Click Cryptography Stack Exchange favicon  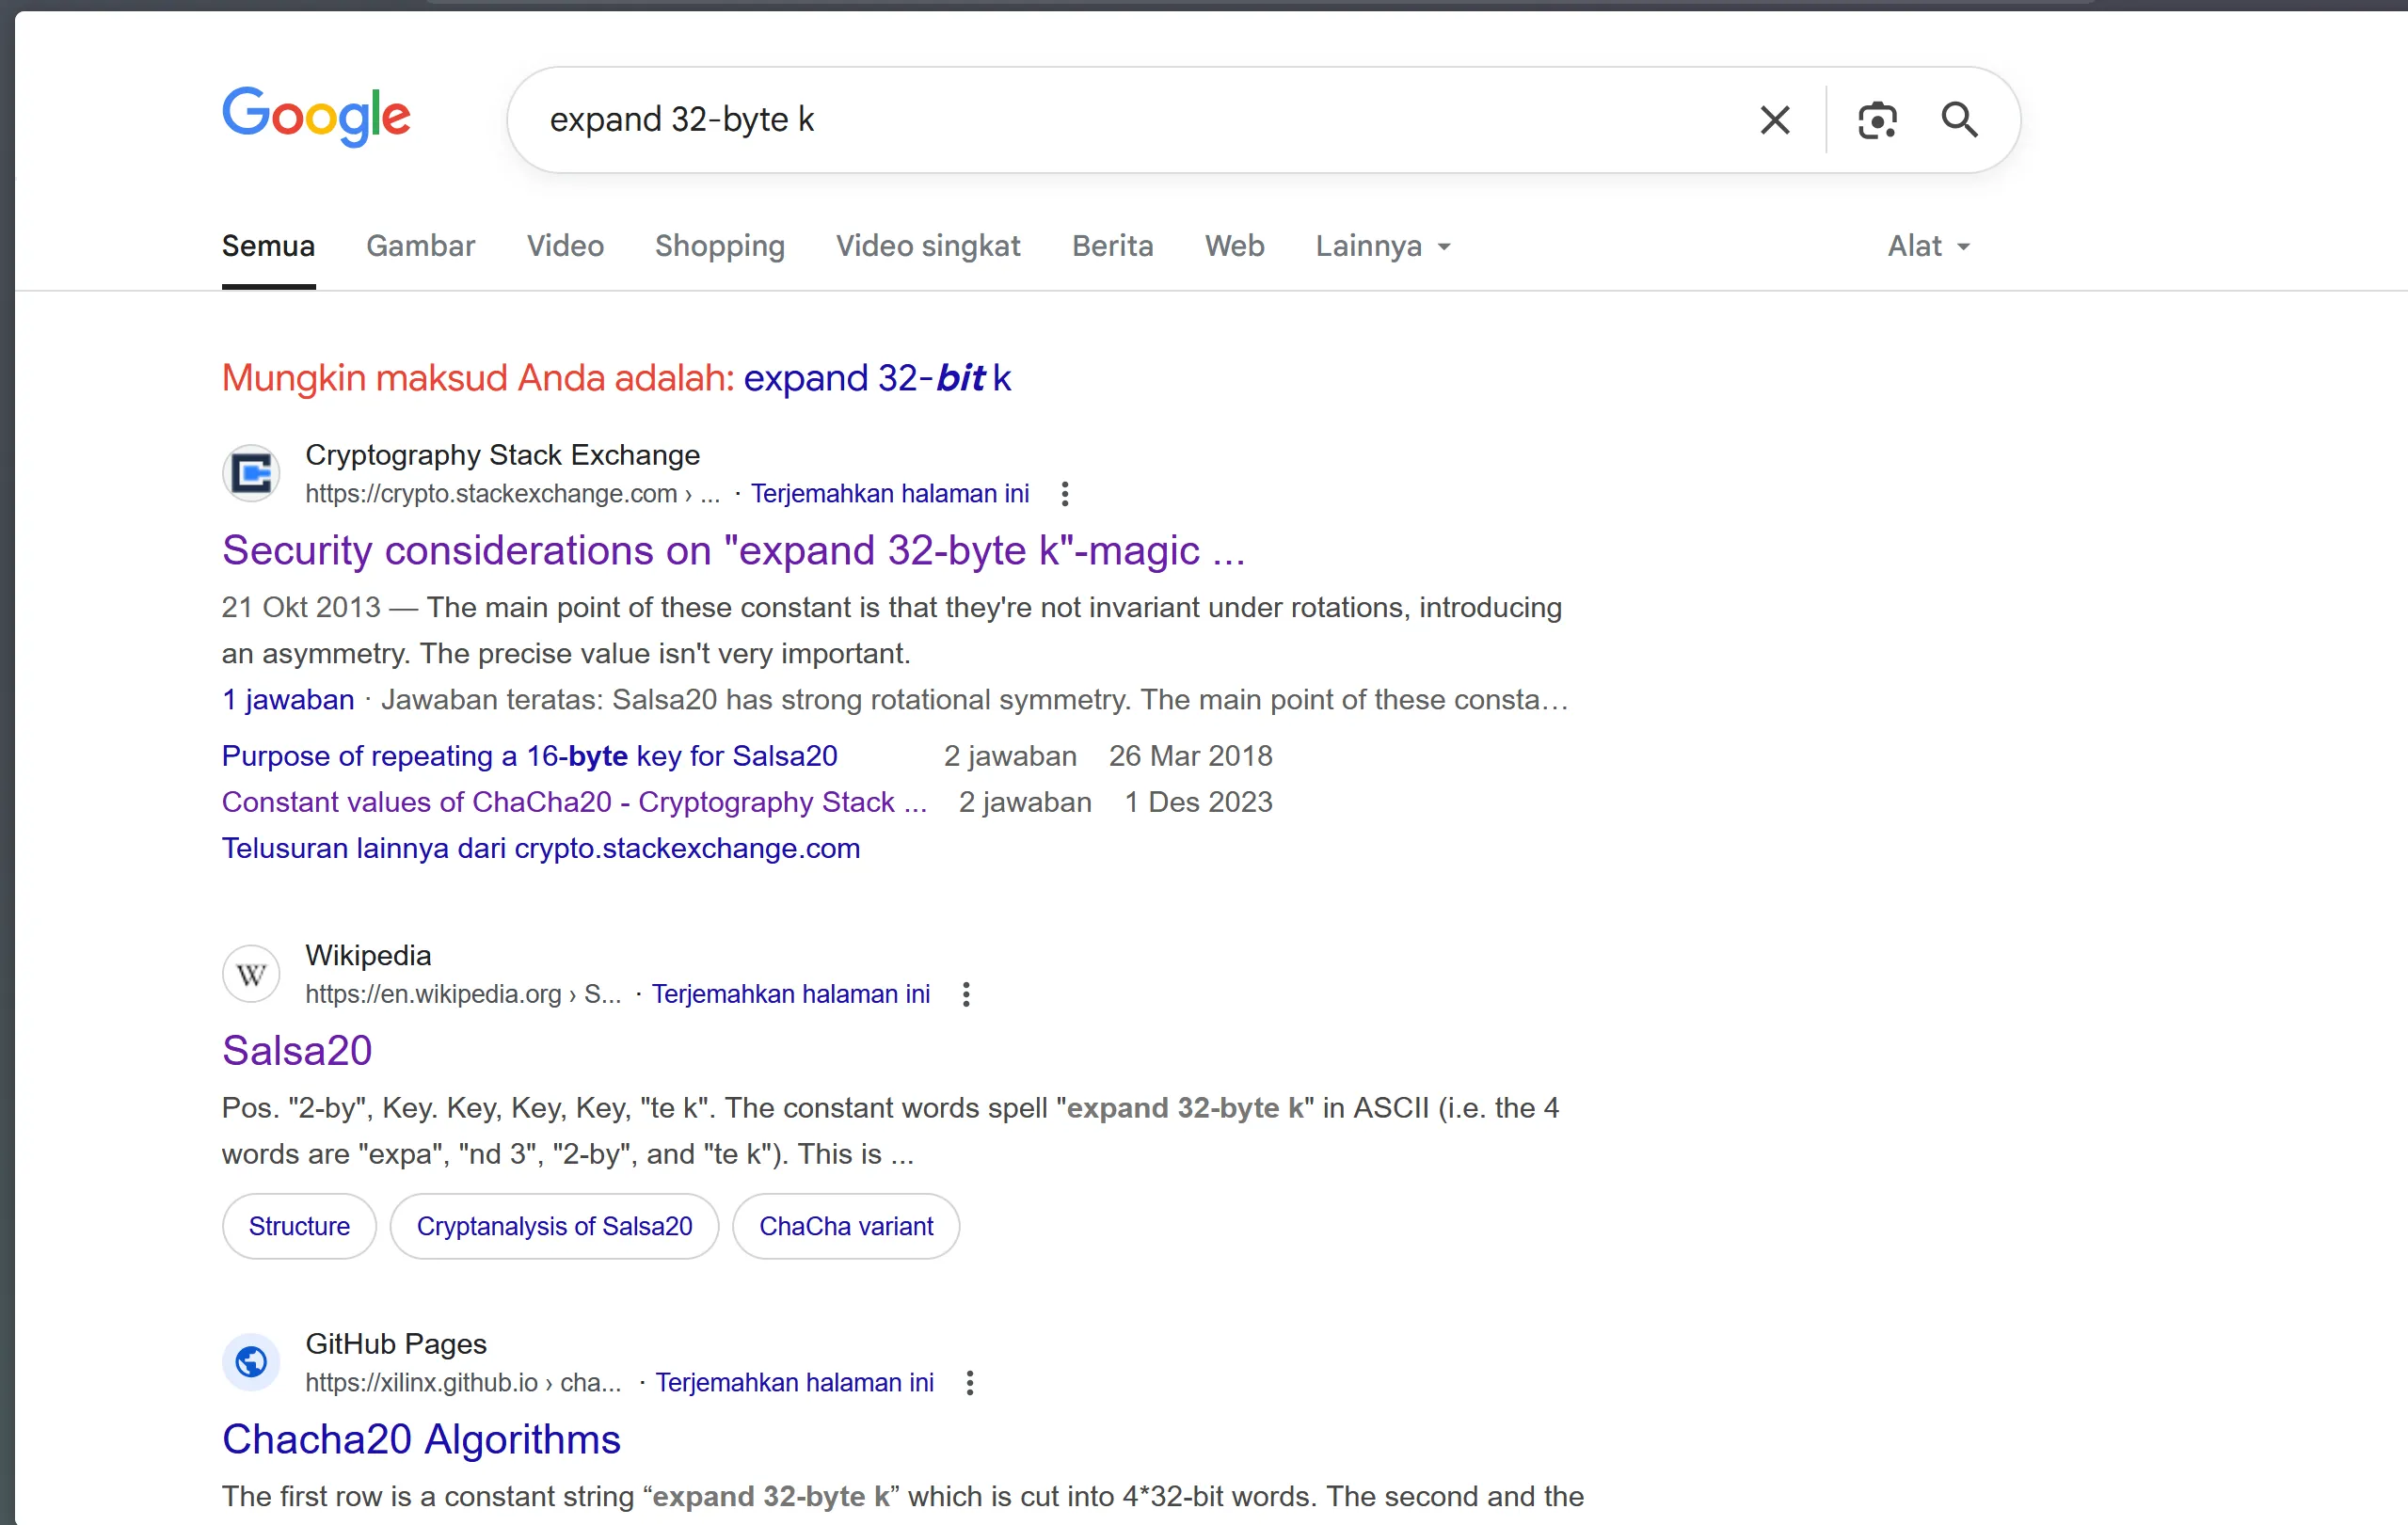(x=251, y=473)
